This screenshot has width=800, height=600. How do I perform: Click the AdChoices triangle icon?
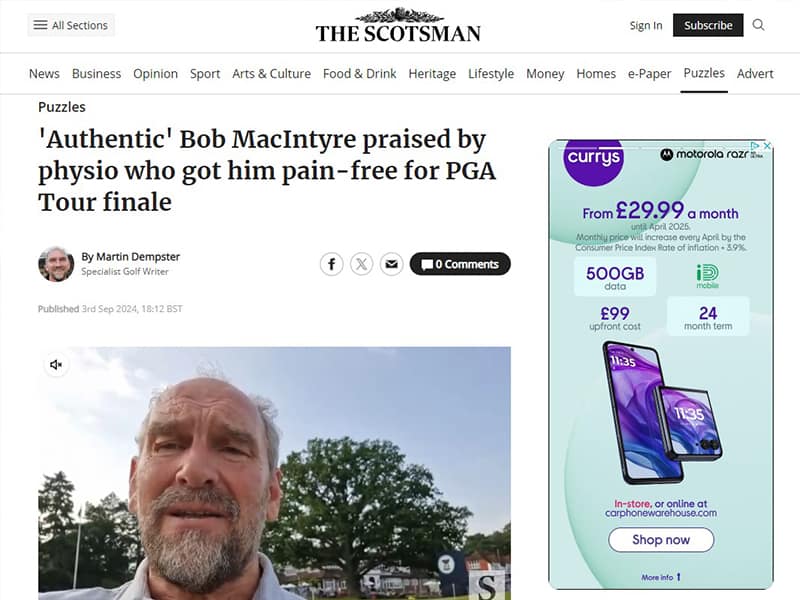(756, 146)
